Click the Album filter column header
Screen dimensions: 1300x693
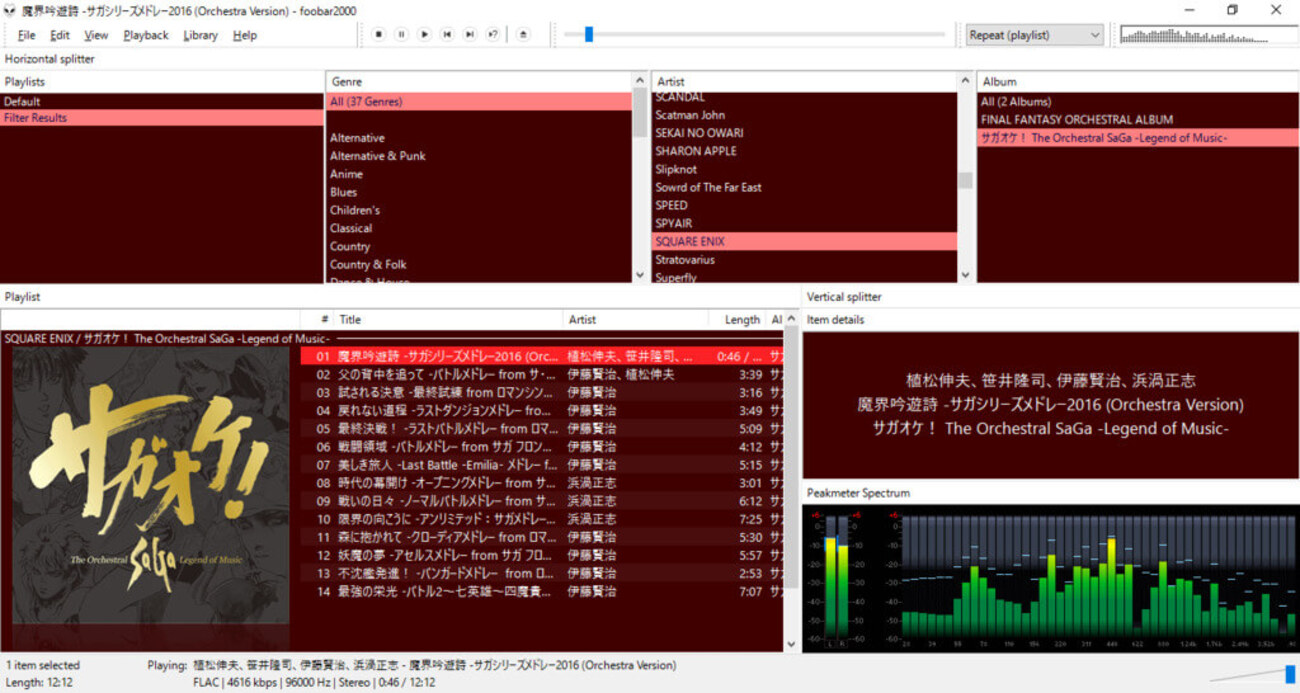(1138, 82)
